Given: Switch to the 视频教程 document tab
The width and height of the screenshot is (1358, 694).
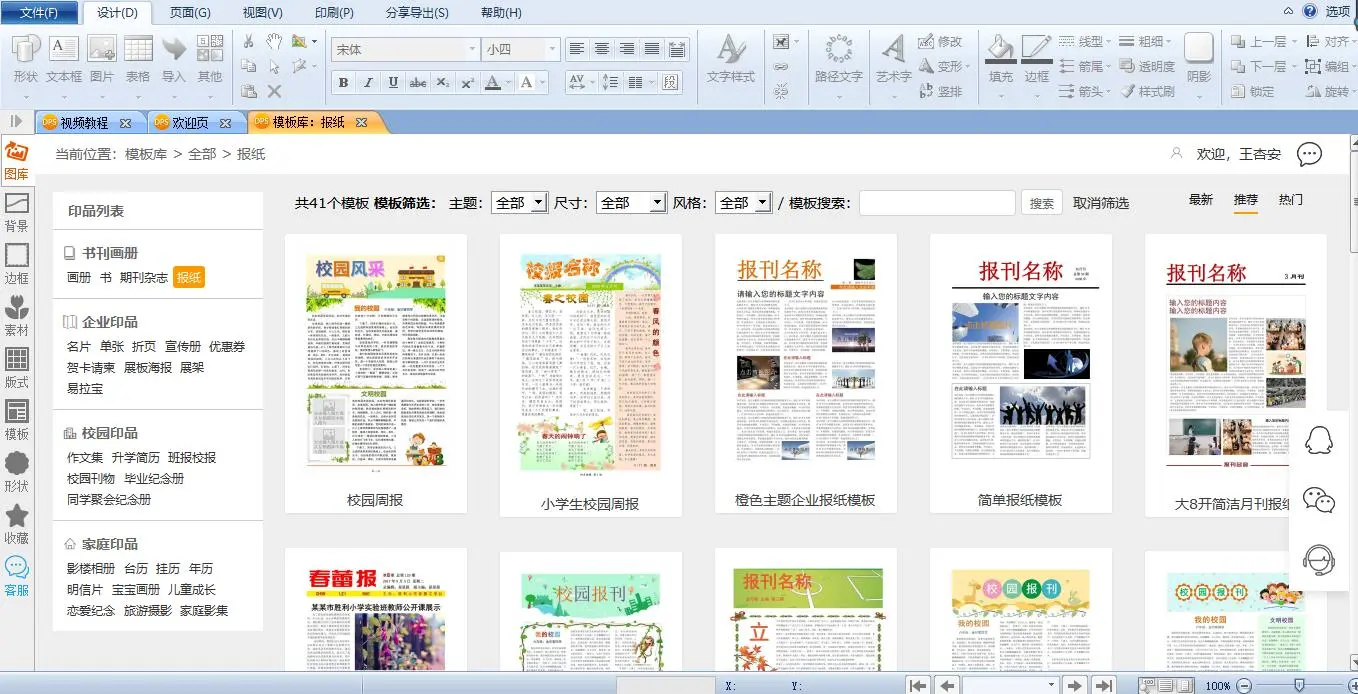Looking at the screenshot, I should pos(85,123).
